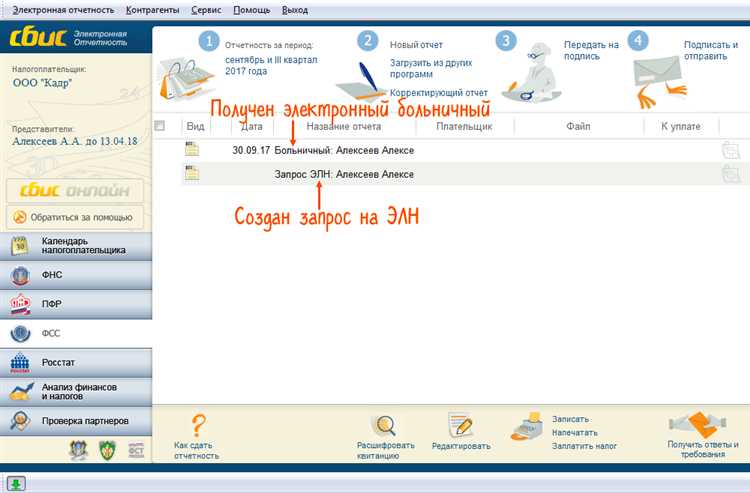Click the orange question mark icon

point(198,426)
